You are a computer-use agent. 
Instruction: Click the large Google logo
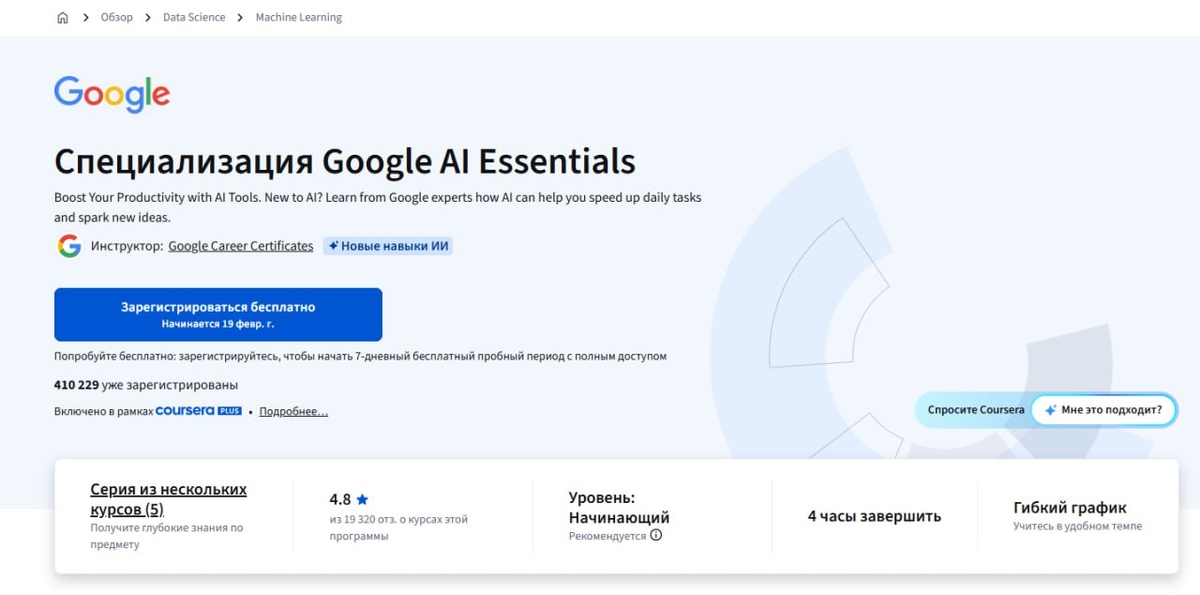click(112, 95)
